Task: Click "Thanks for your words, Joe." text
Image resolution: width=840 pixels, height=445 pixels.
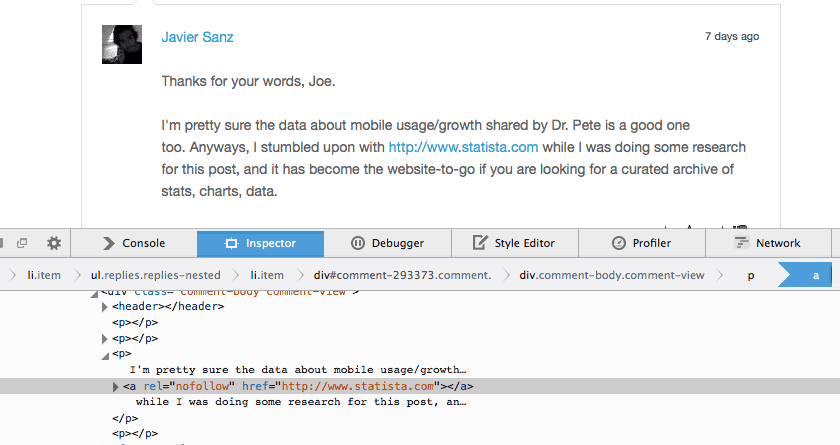Action: pyautogui.click(x=249, y=81)
